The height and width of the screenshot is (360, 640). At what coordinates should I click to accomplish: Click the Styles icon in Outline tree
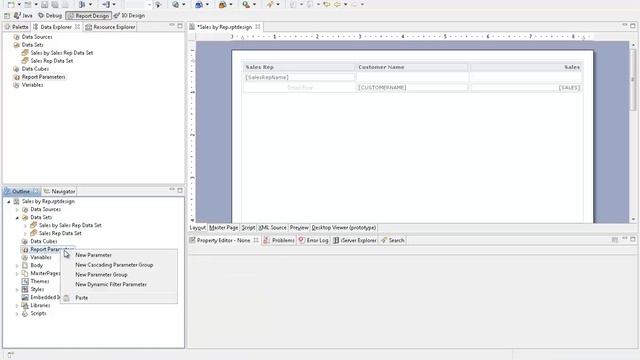click(x=25, y=289)
